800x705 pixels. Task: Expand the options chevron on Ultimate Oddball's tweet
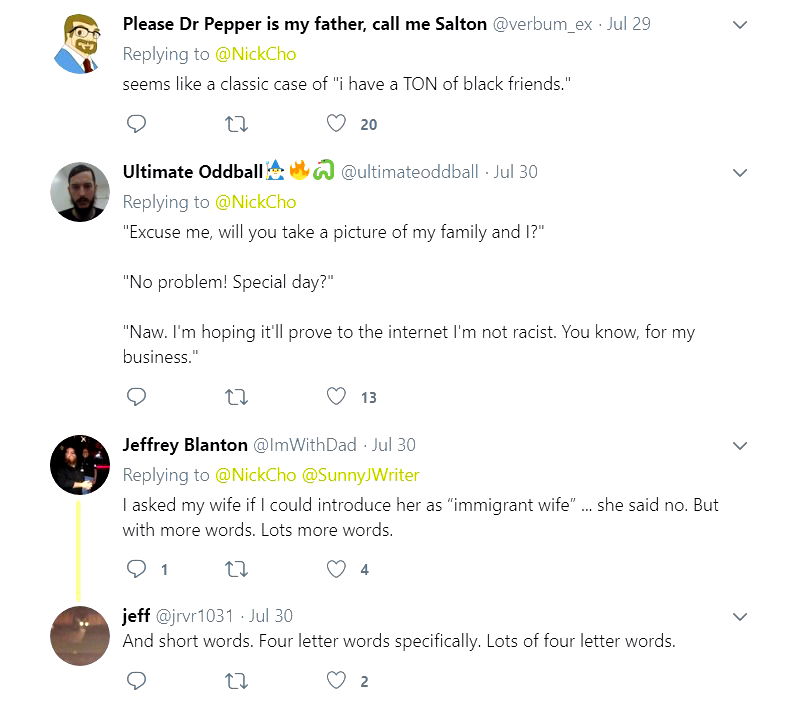click(740, 173)
